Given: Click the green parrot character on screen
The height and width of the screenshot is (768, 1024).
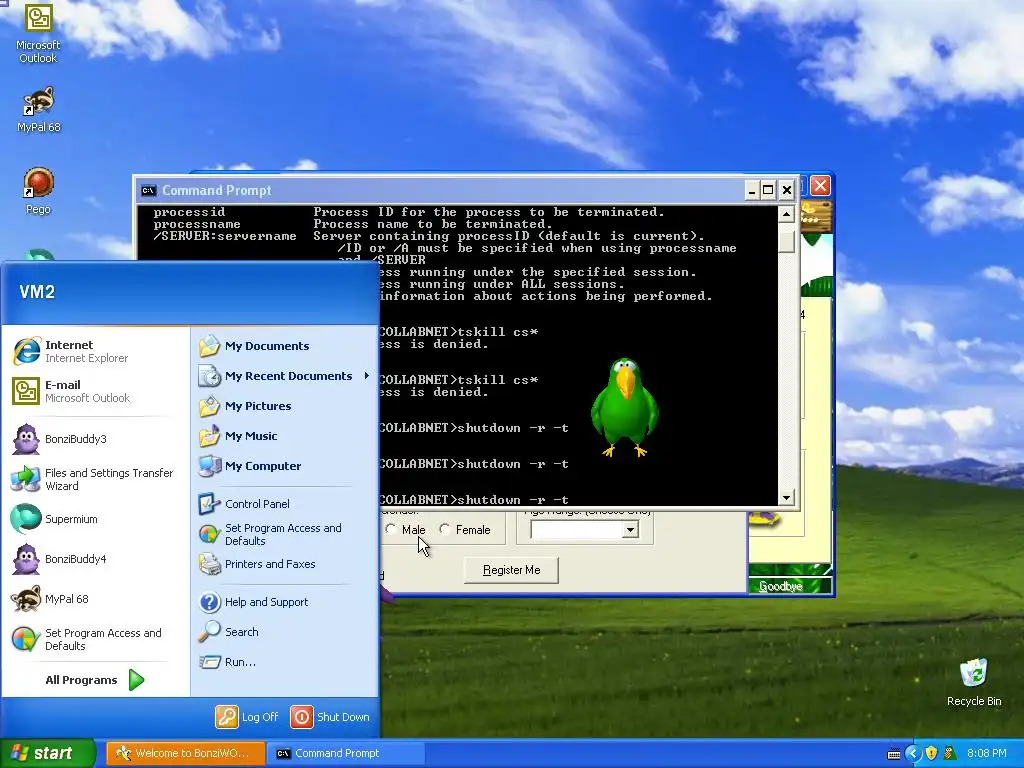Looking at the screenshot, I should pyautogui.click(x=624, y=408).
